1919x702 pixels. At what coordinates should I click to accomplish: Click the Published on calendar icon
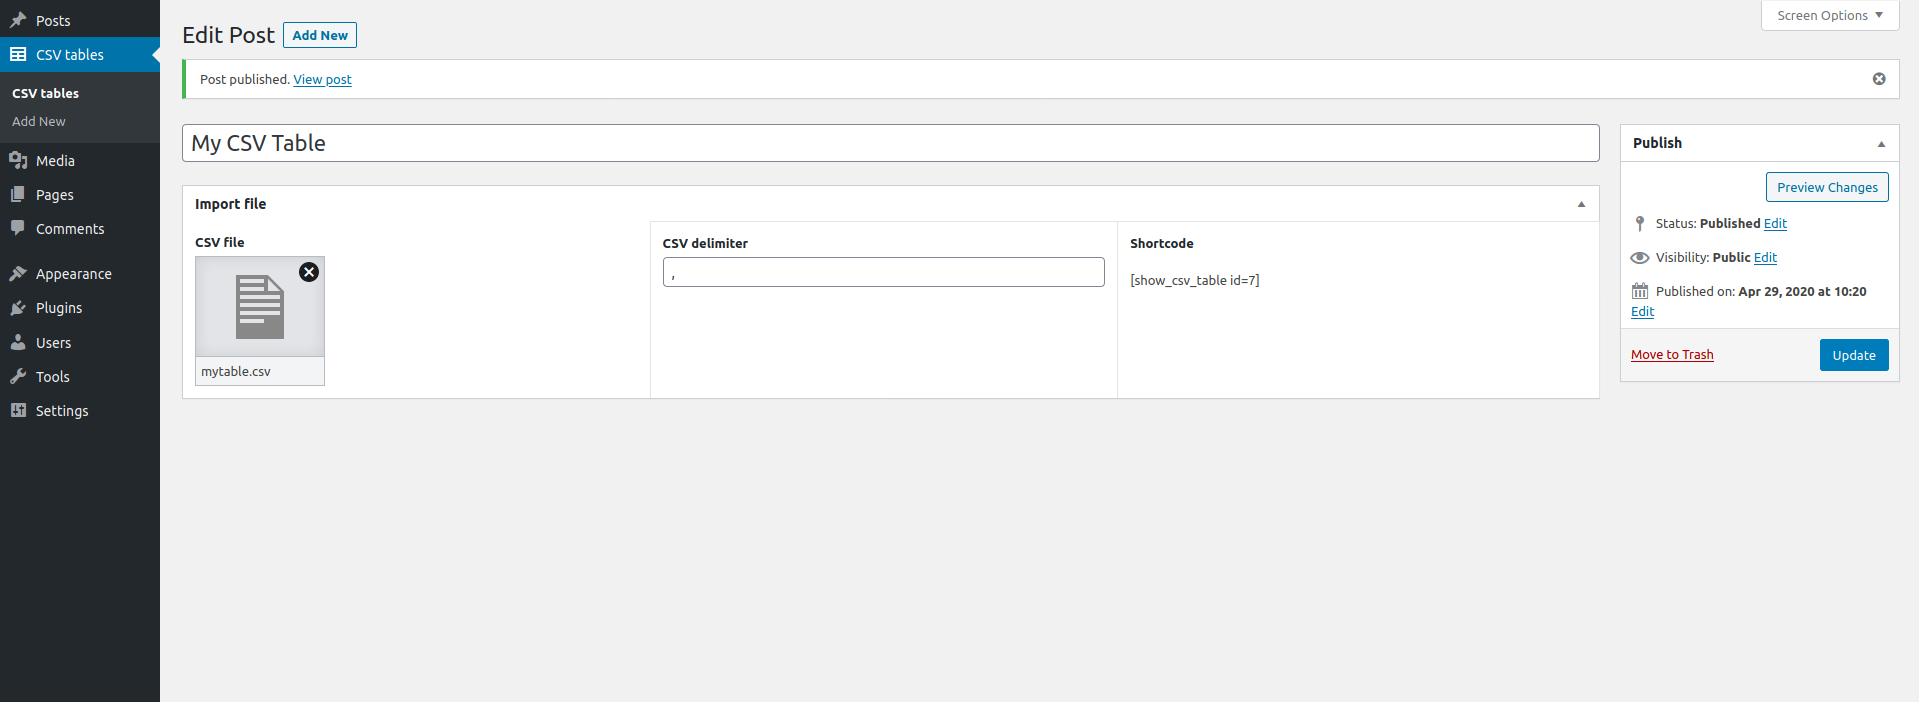1640,291
